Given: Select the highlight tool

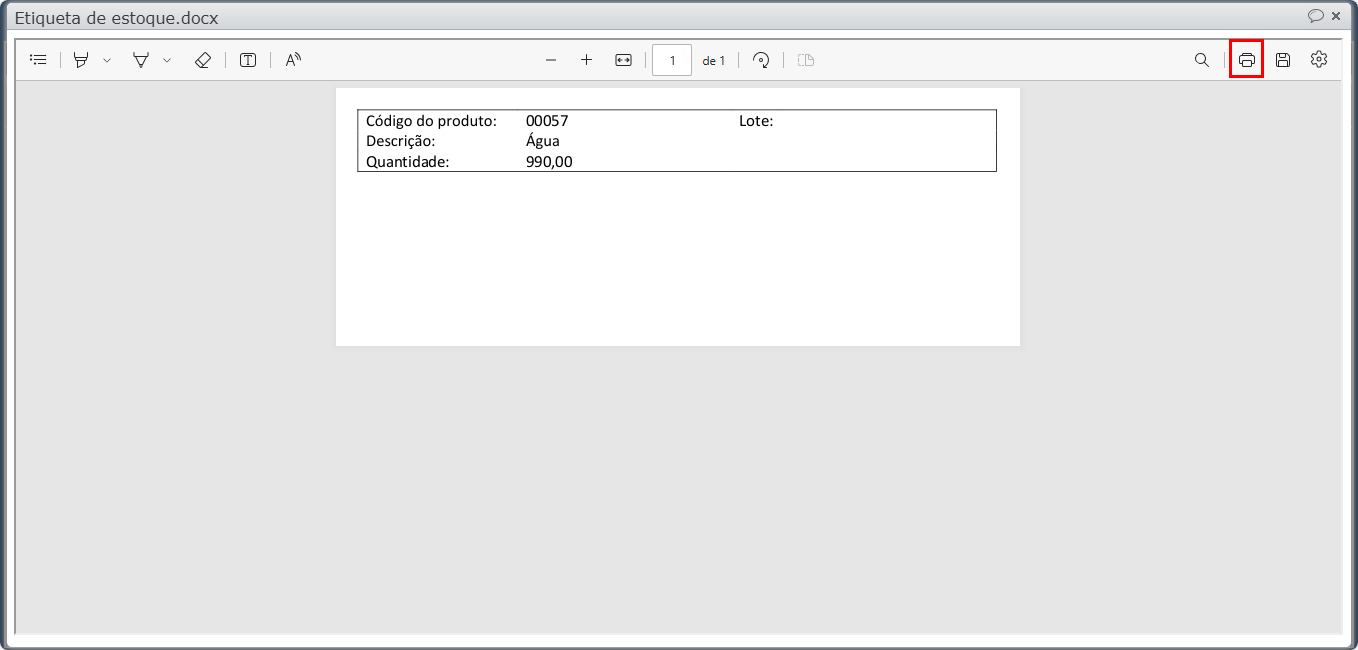Looking at the screenshot, I should pos(81,60).
